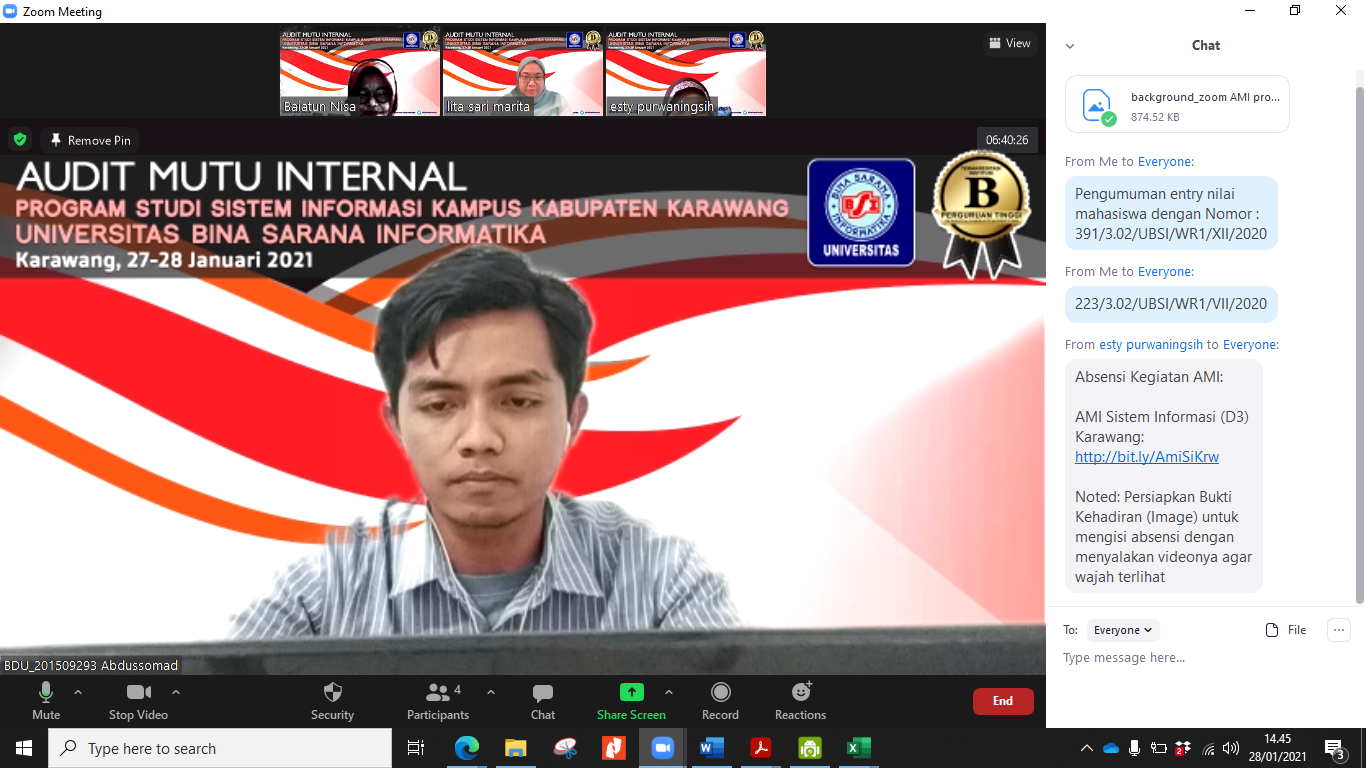Open the Windows Start menu
Image resolution: width=1366 pixels, height=768 pixels.
(24, 748)
